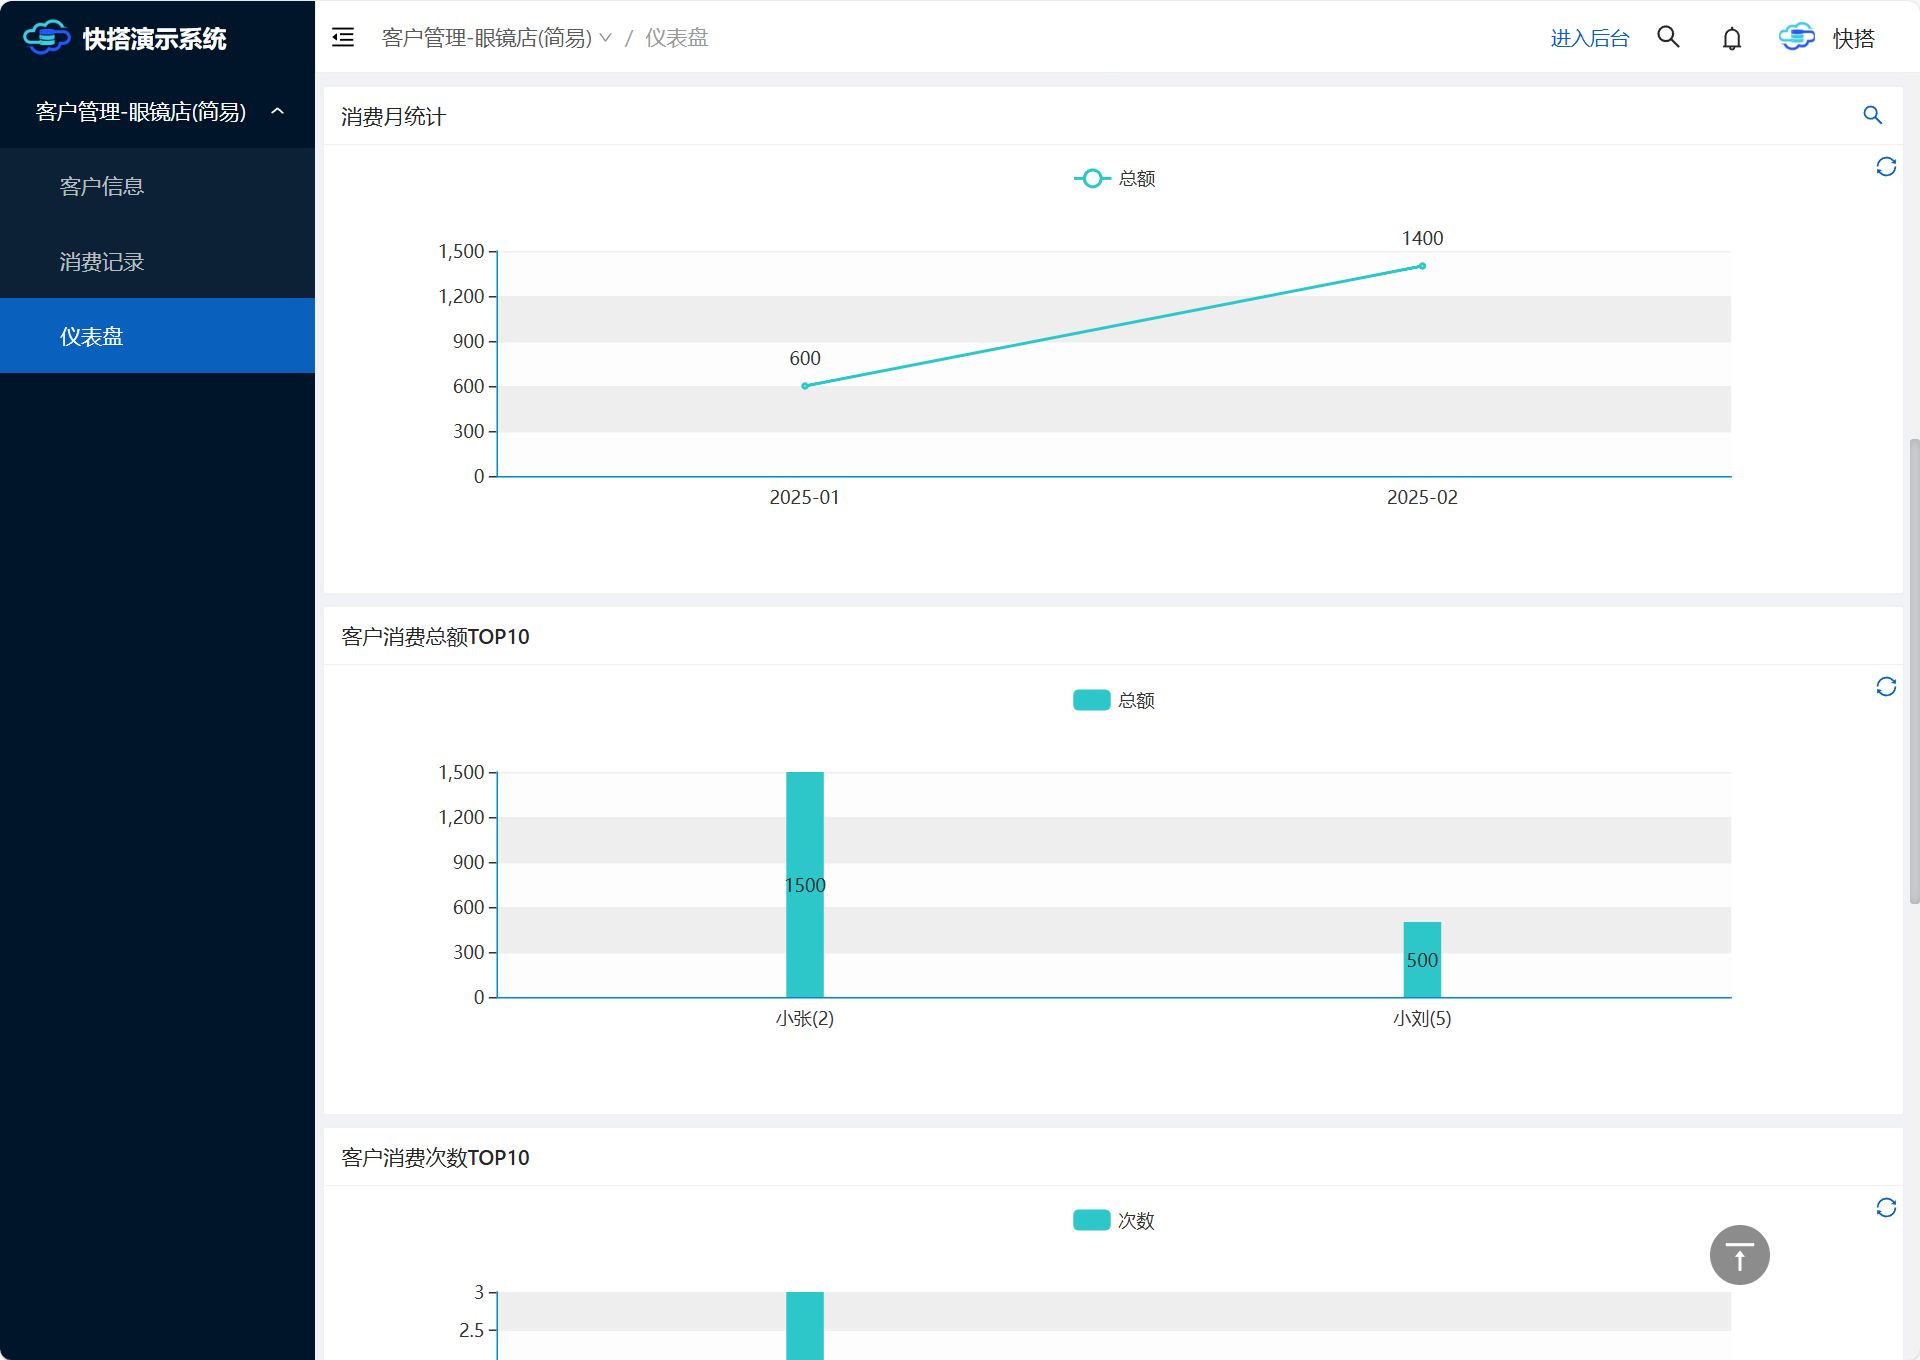This screenshot has height=1360, width=1920.
Task: Click the page vertical scrollbar thumb
Action: [1914, 670]
